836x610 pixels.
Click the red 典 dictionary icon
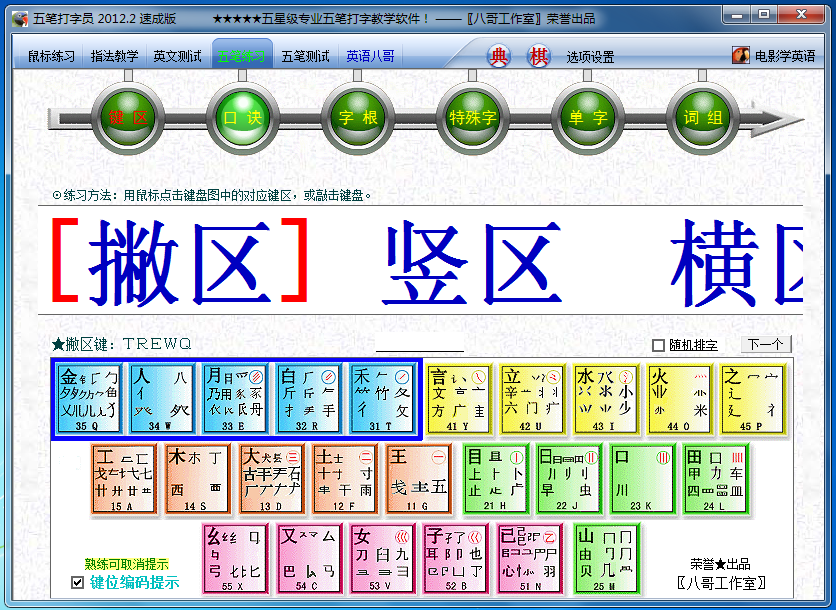tap(499, 56)
